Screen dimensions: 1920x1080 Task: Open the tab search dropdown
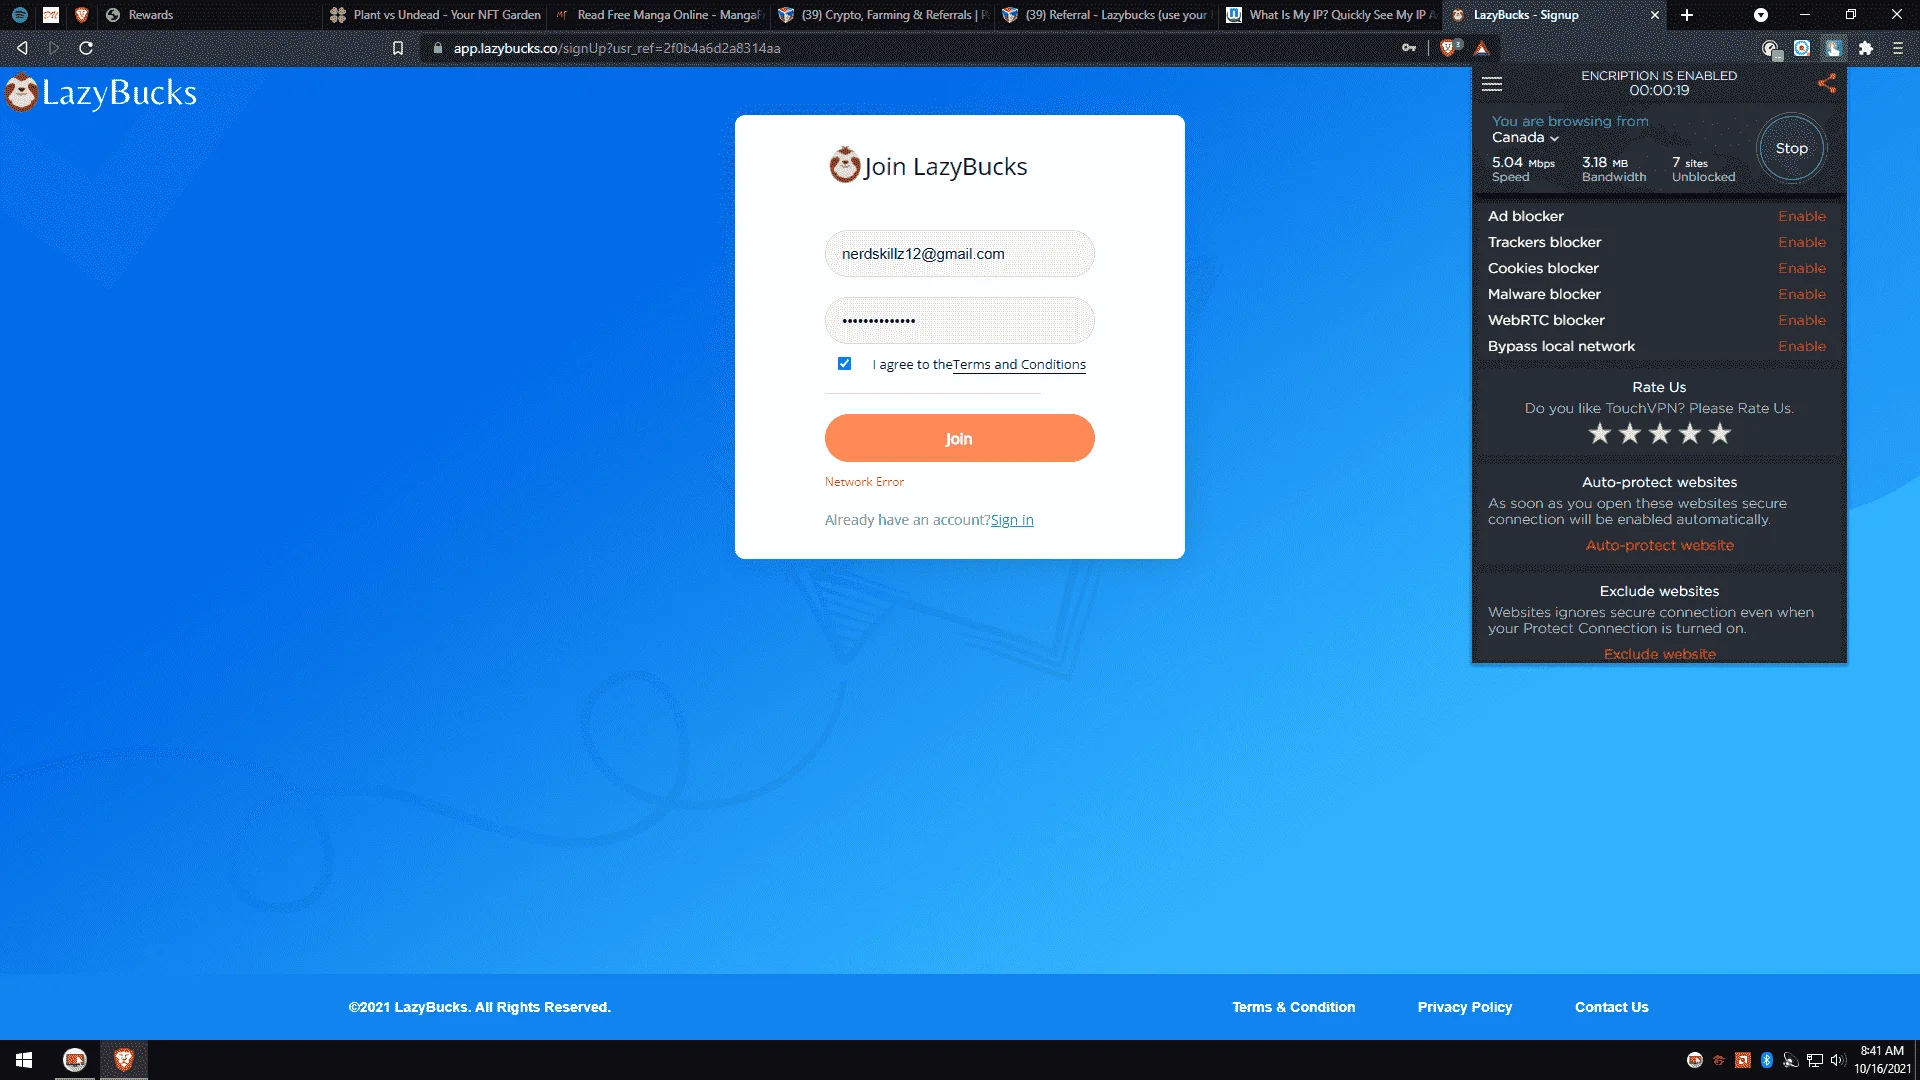1761,15
